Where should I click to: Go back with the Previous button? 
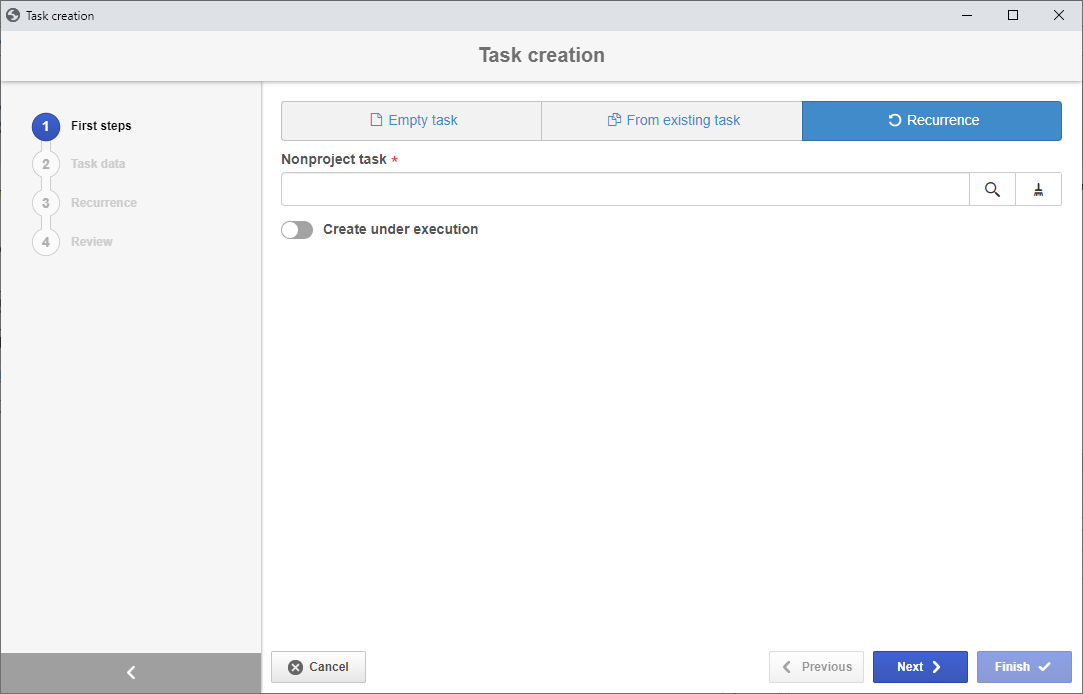[x=816, y=667]
